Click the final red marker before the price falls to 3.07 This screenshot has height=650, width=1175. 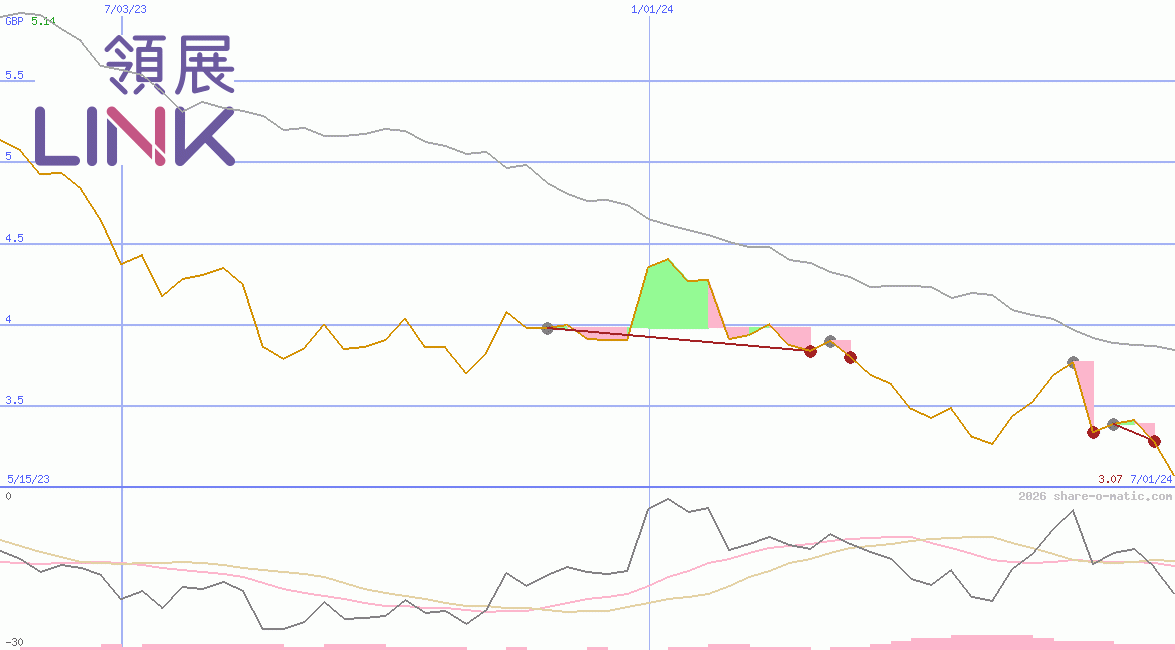[x=1154, y=442]
